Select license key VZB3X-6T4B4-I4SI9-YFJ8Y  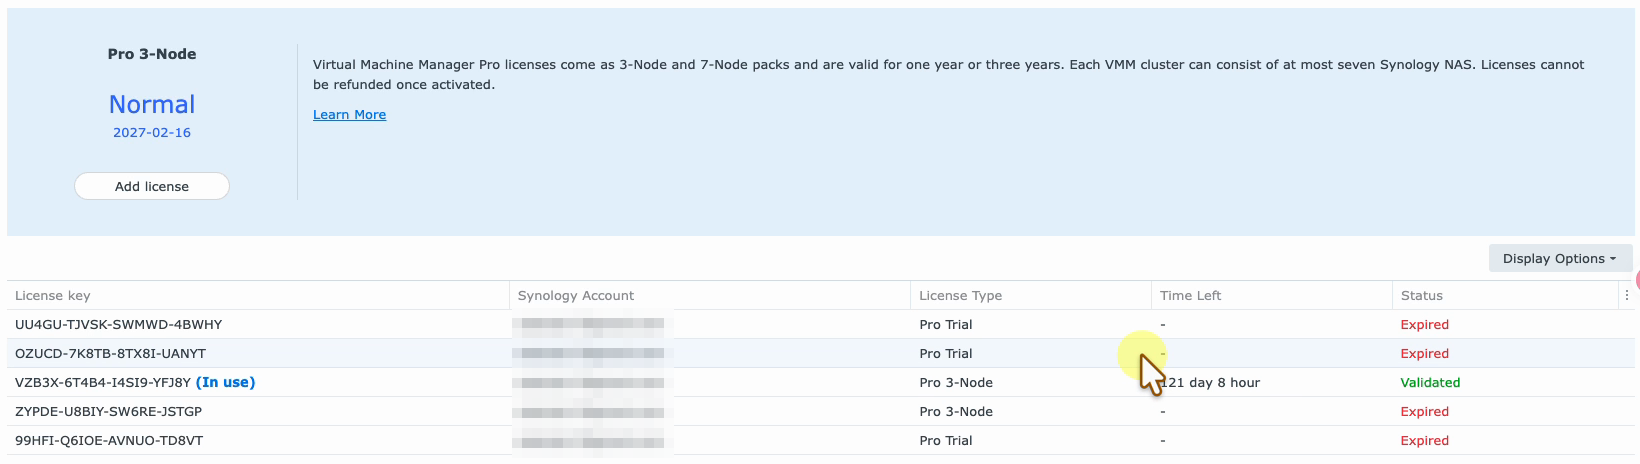[x=103, y=383]
